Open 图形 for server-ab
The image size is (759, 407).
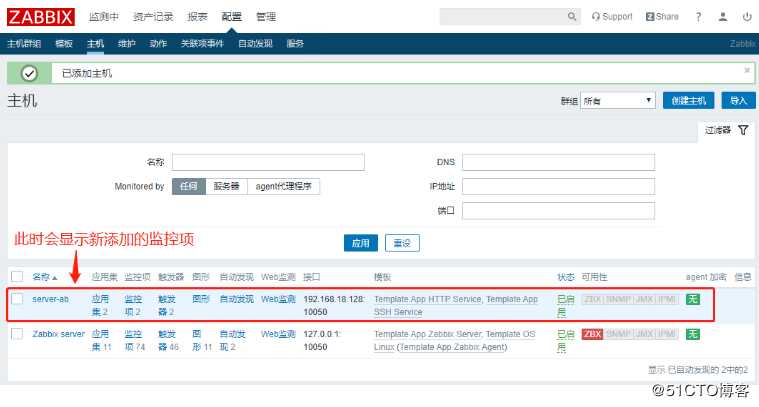[200, 299]
